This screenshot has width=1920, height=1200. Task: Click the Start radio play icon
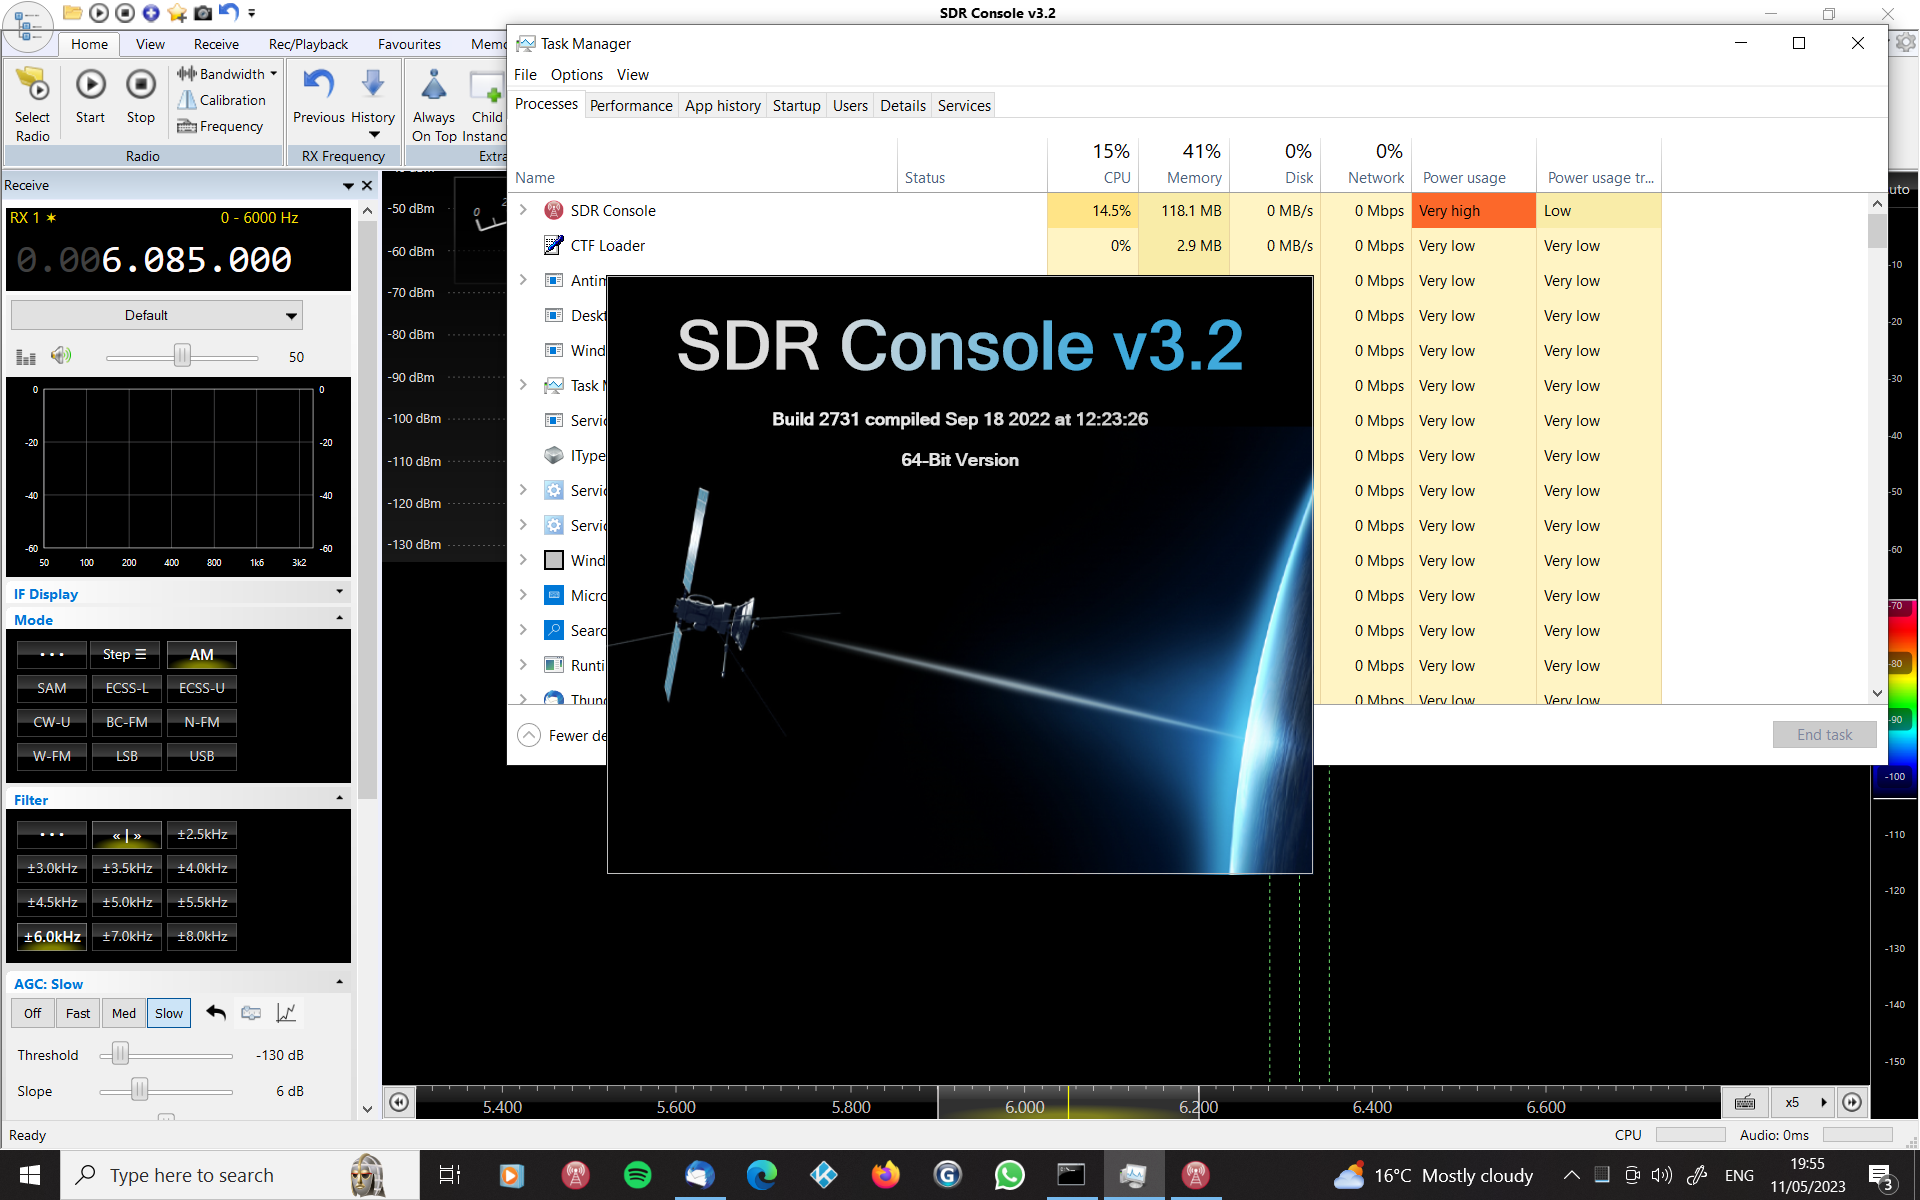(x=90, y=86)
